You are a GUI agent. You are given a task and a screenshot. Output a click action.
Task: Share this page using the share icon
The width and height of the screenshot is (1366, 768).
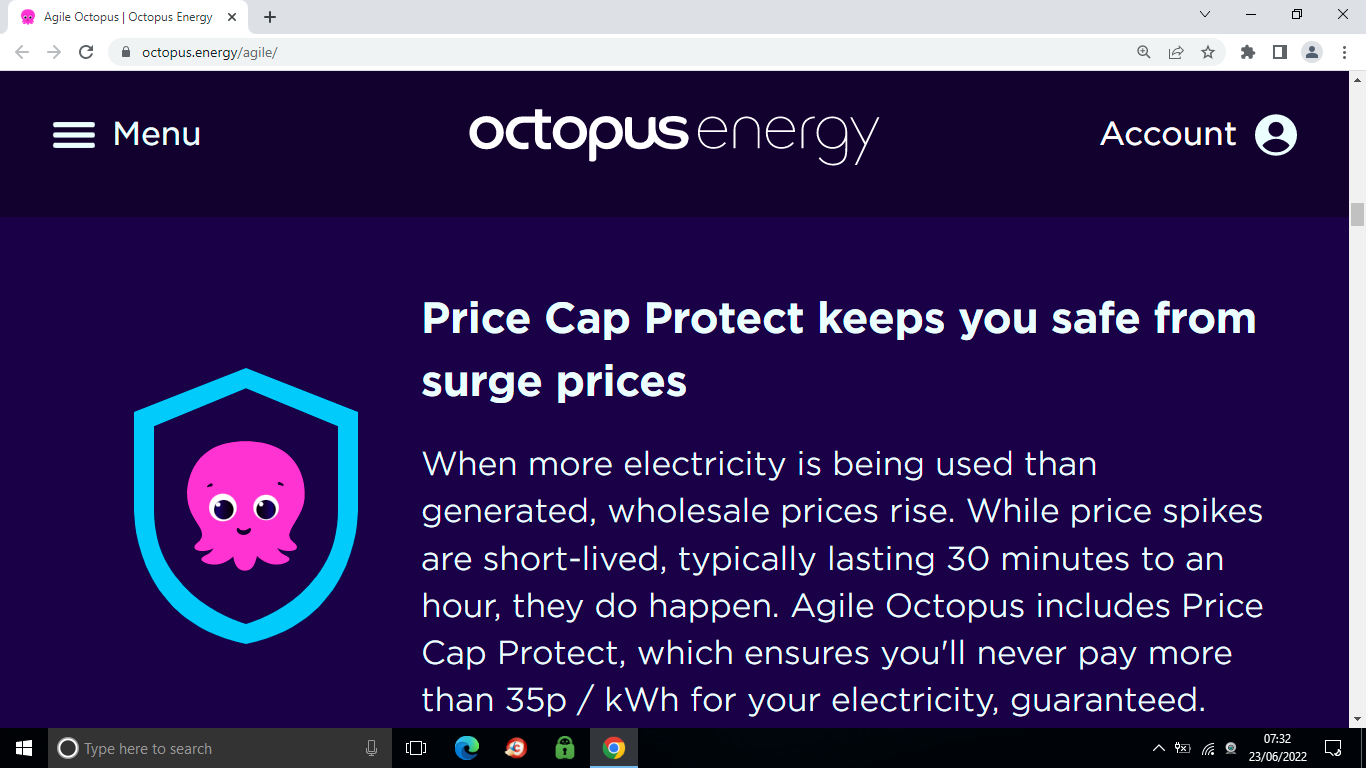point(1176,52)
